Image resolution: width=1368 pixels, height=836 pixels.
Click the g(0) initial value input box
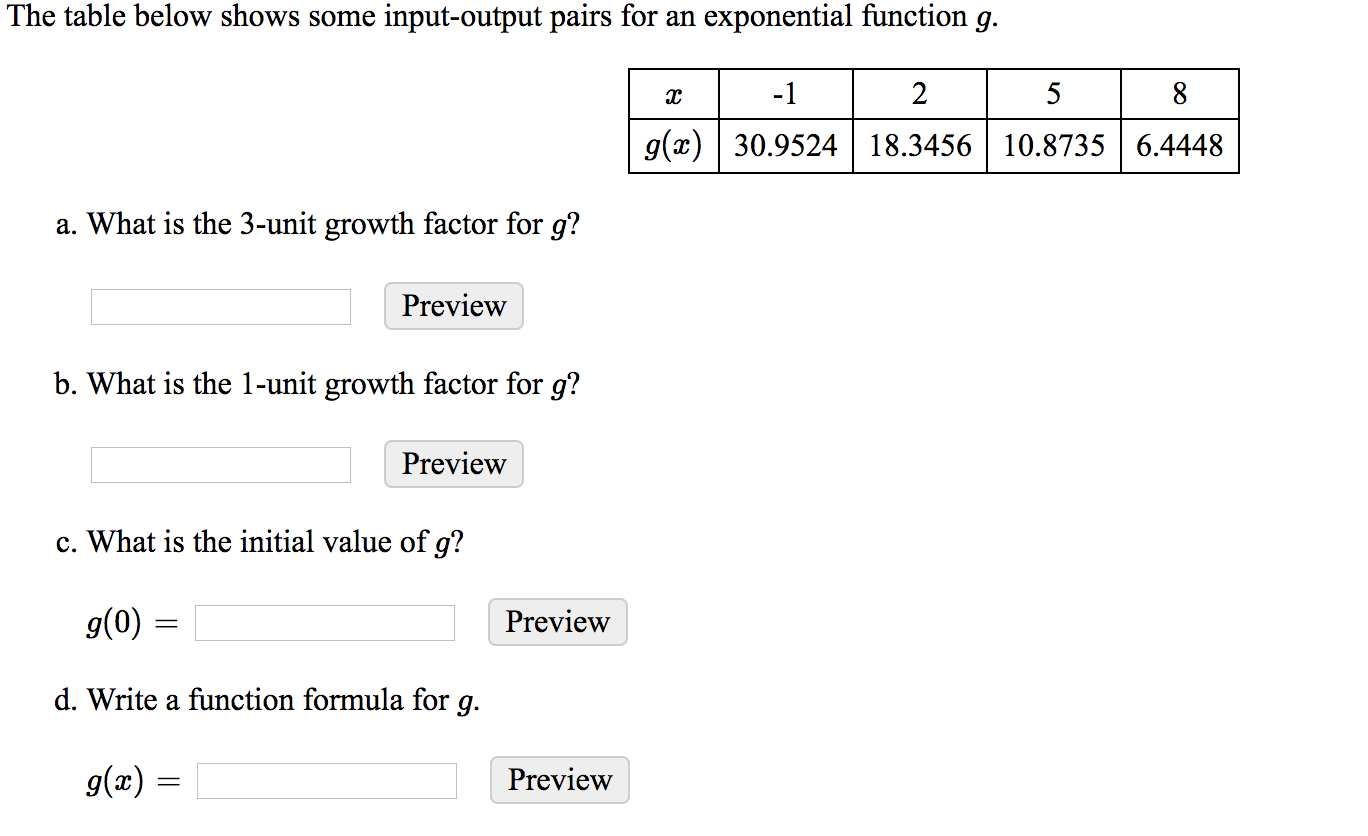point(325,623)
